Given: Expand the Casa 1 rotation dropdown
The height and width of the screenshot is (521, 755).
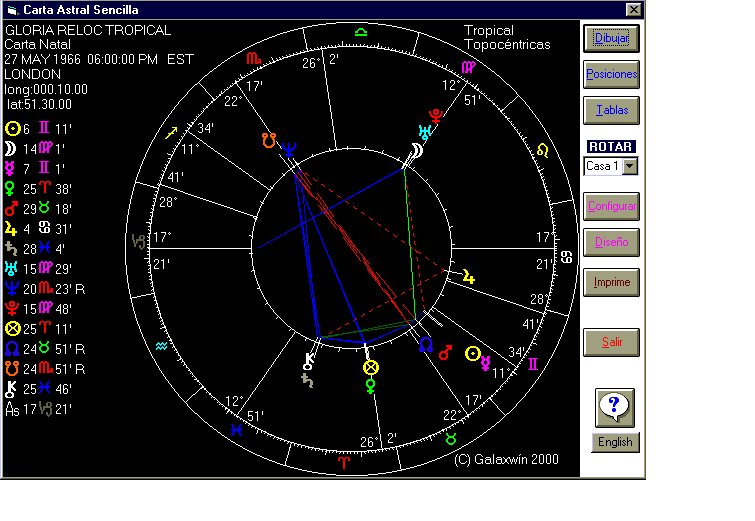Looking at the screenshot, I should pyautogui.click(x=630, y=167).
